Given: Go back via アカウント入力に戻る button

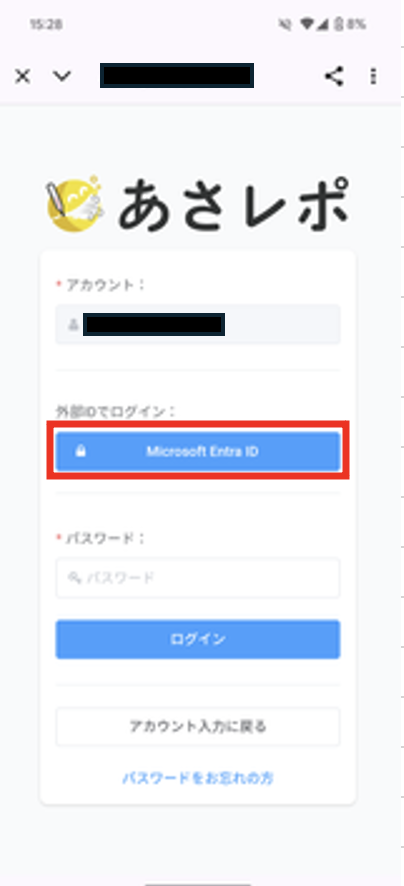Looking at the screenshot, I should pyautogui.click(x=198, y=727).
